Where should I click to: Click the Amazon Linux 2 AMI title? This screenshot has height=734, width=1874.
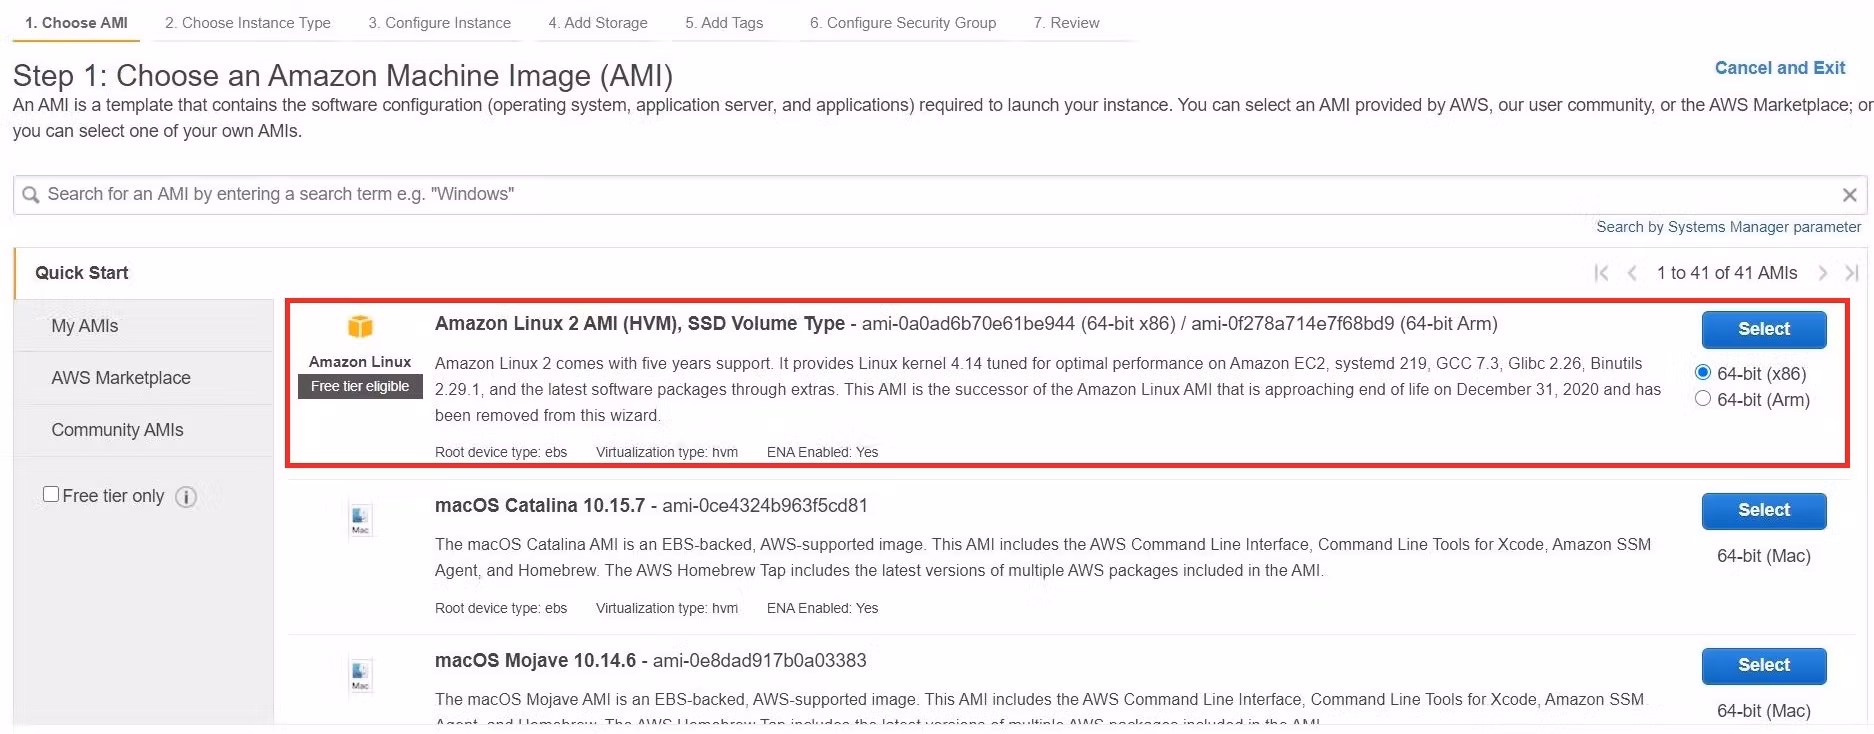640,323
